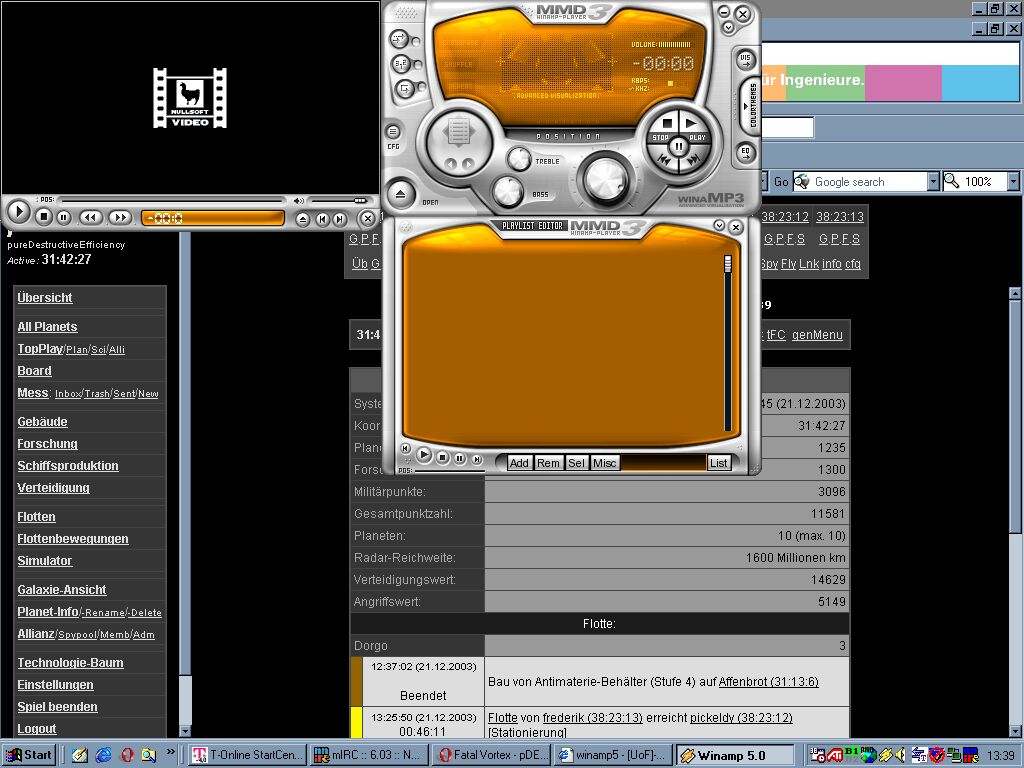Click Previous in the Playlist Editor mini controls
The height and width of the screenshot is (768, 1024).
coord(405,449)
